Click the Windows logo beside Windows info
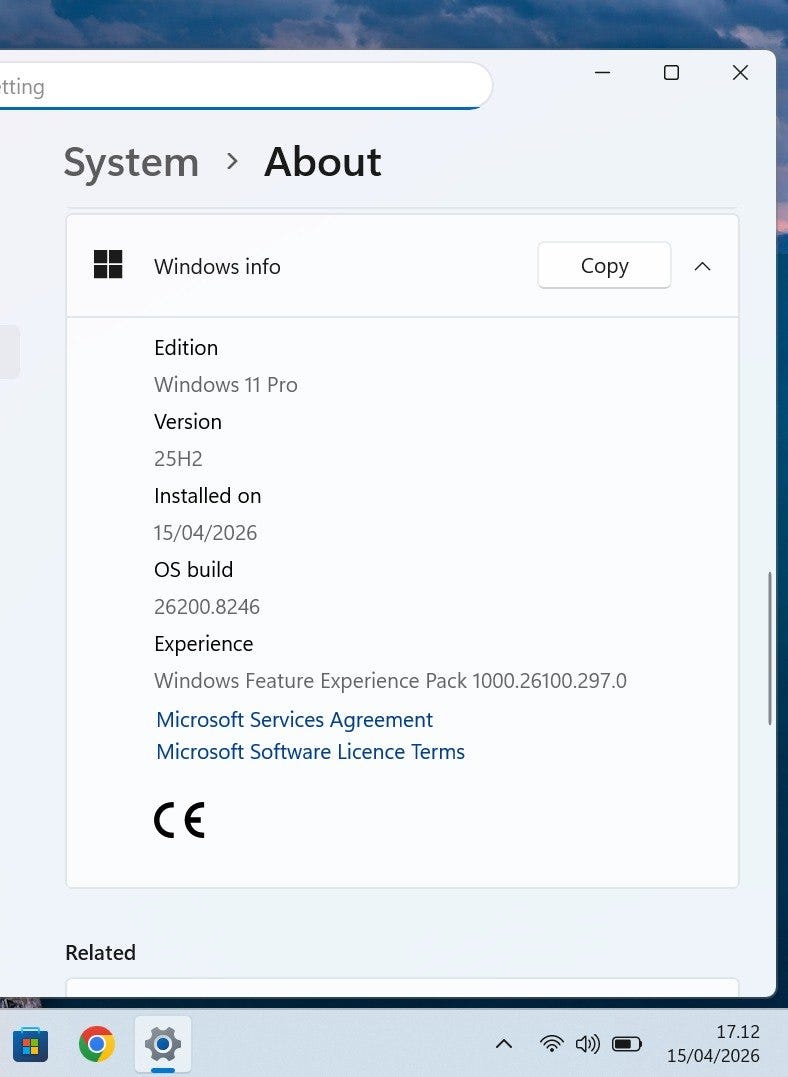This screenshot has height=1077, width=788. pyautogui.click(x=108, y=265)
